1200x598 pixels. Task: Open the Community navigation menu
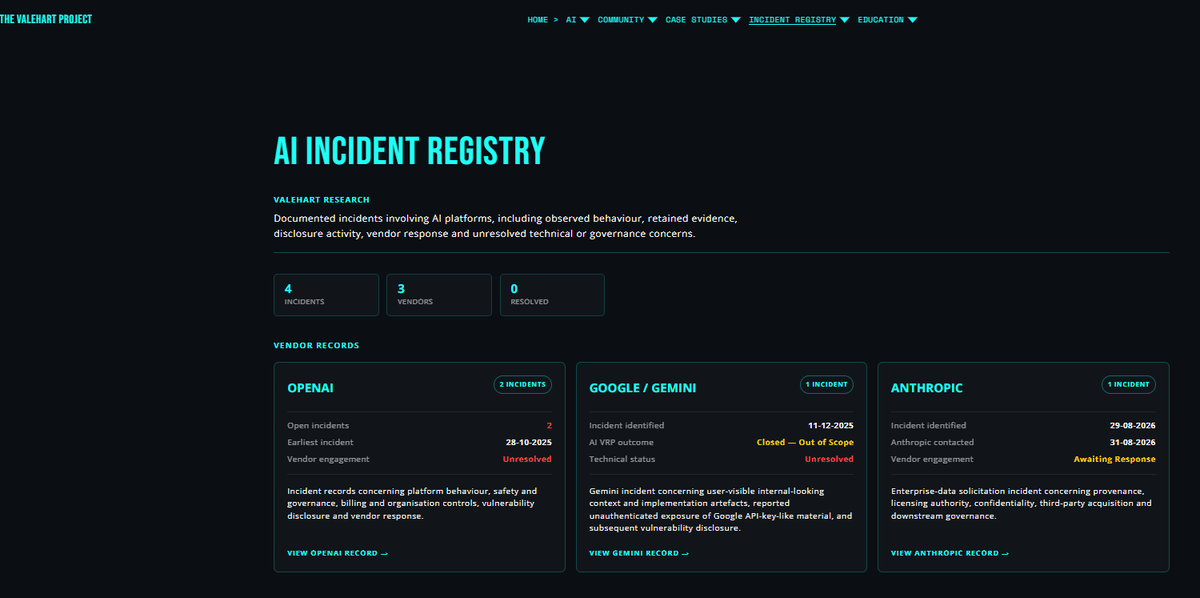pos(621,20)
